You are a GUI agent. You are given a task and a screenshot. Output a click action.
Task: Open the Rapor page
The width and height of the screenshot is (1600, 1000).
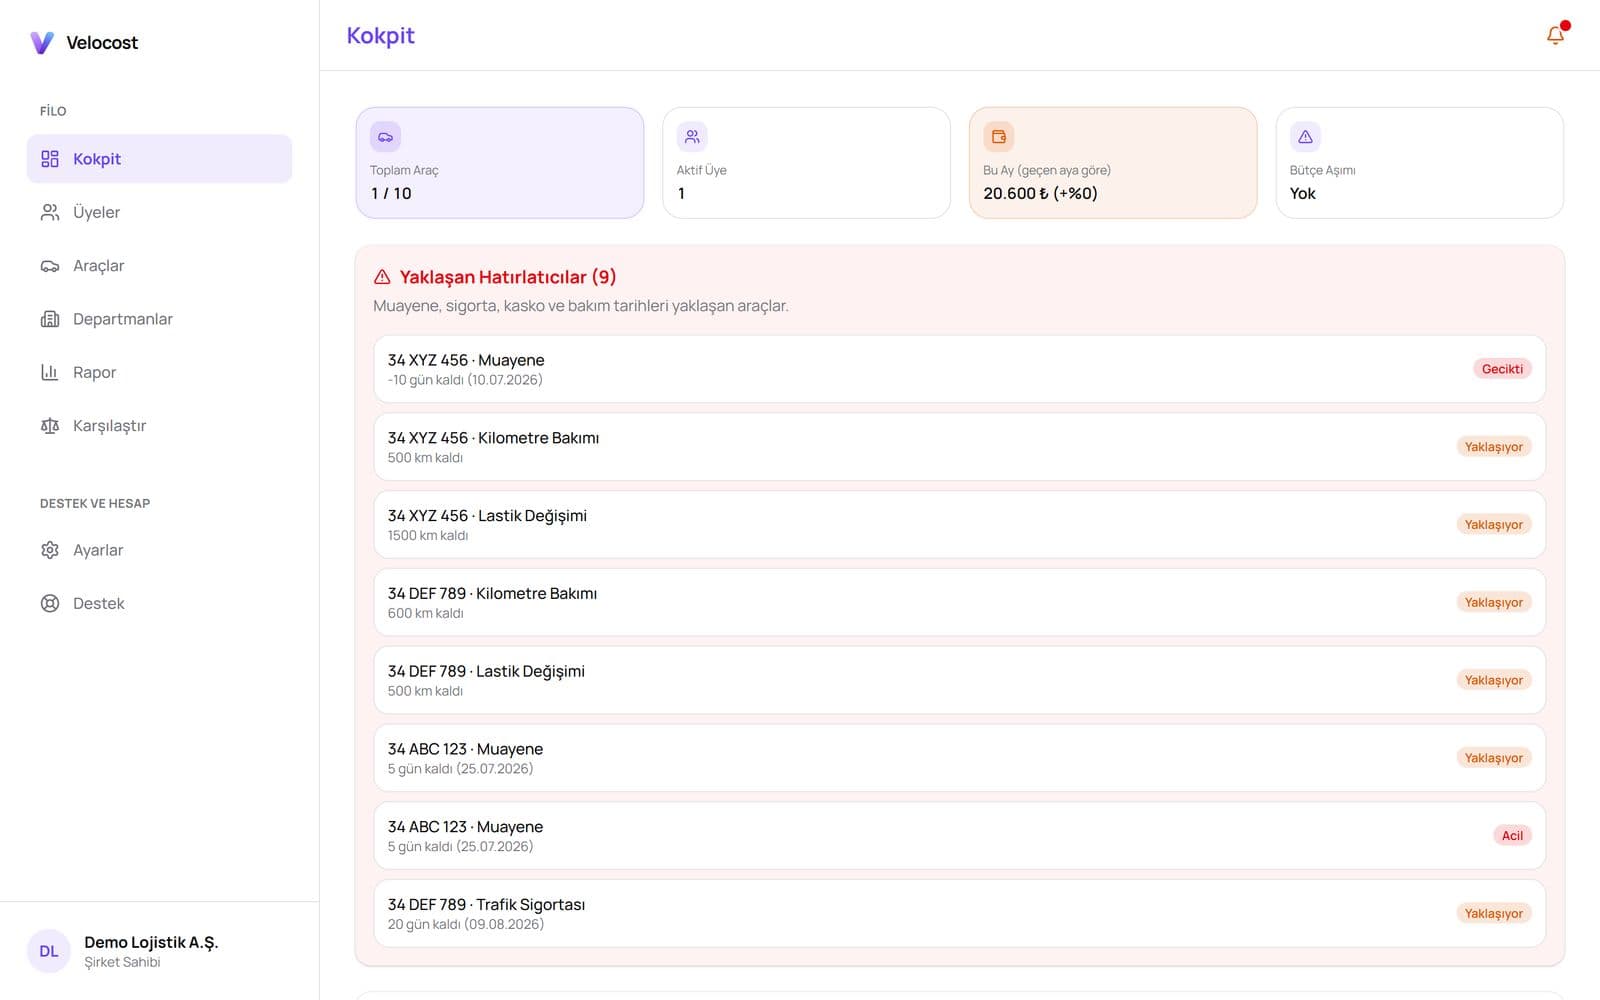coord(159,372)
